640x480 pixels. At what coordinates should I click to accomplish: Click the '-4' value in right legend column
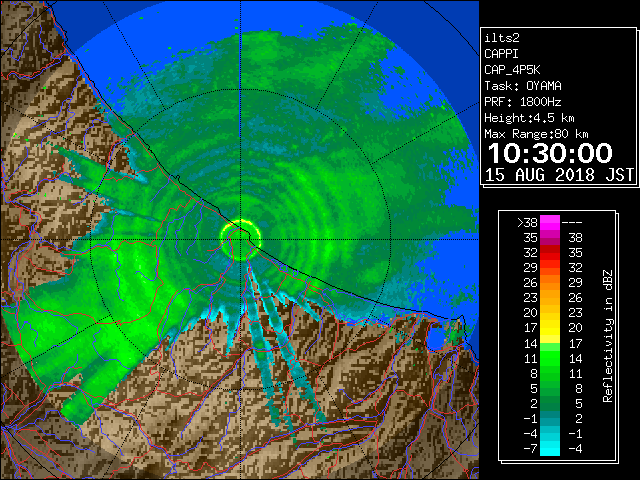pyautogui.click(x=575, y=449)
